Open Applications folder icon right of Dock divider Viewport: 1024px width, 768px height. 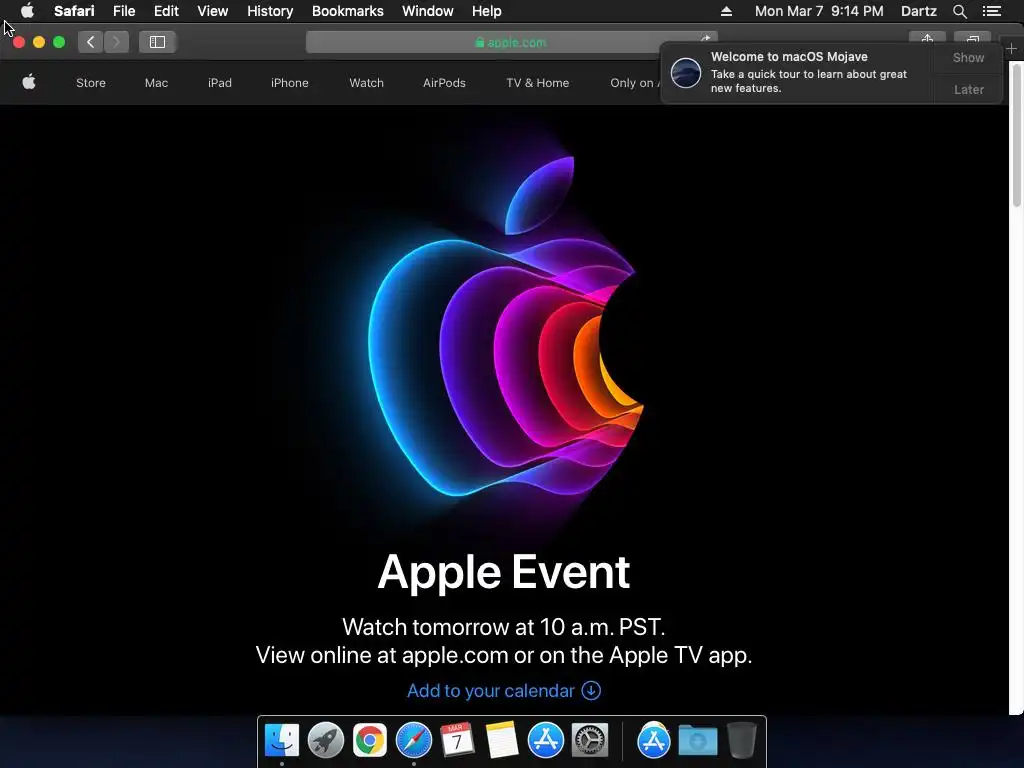654,740
